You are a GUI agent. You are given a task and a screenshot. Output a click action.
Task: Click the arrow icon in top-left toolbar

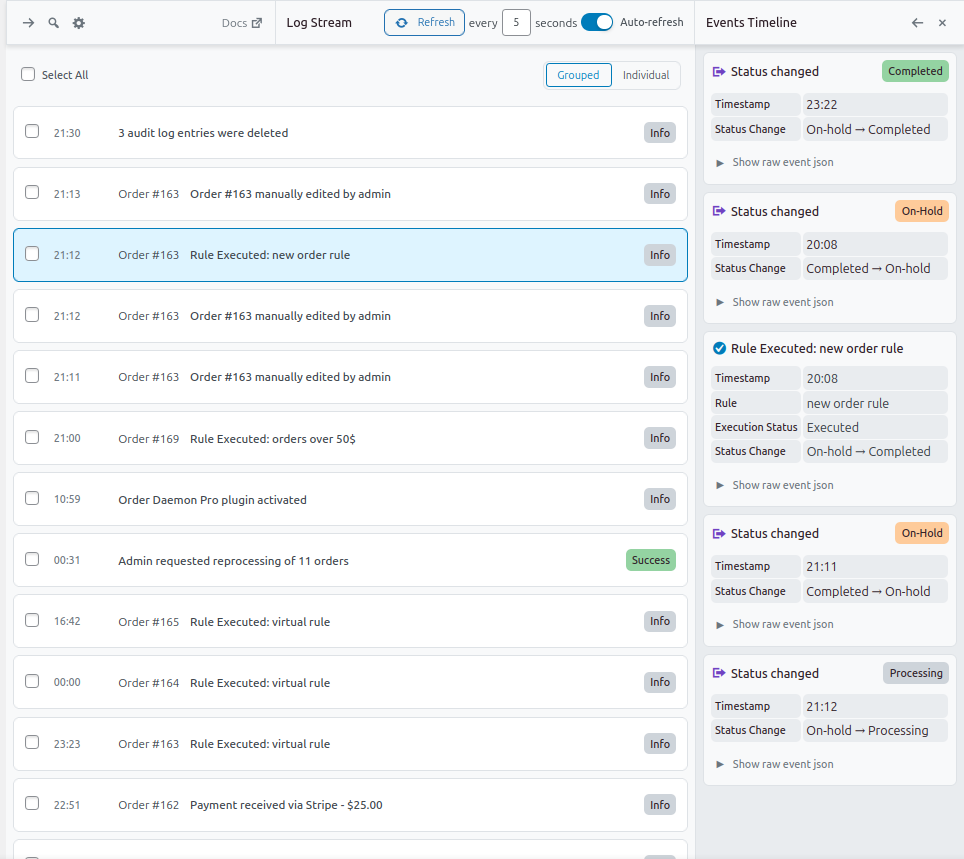(x=29, y=22)
